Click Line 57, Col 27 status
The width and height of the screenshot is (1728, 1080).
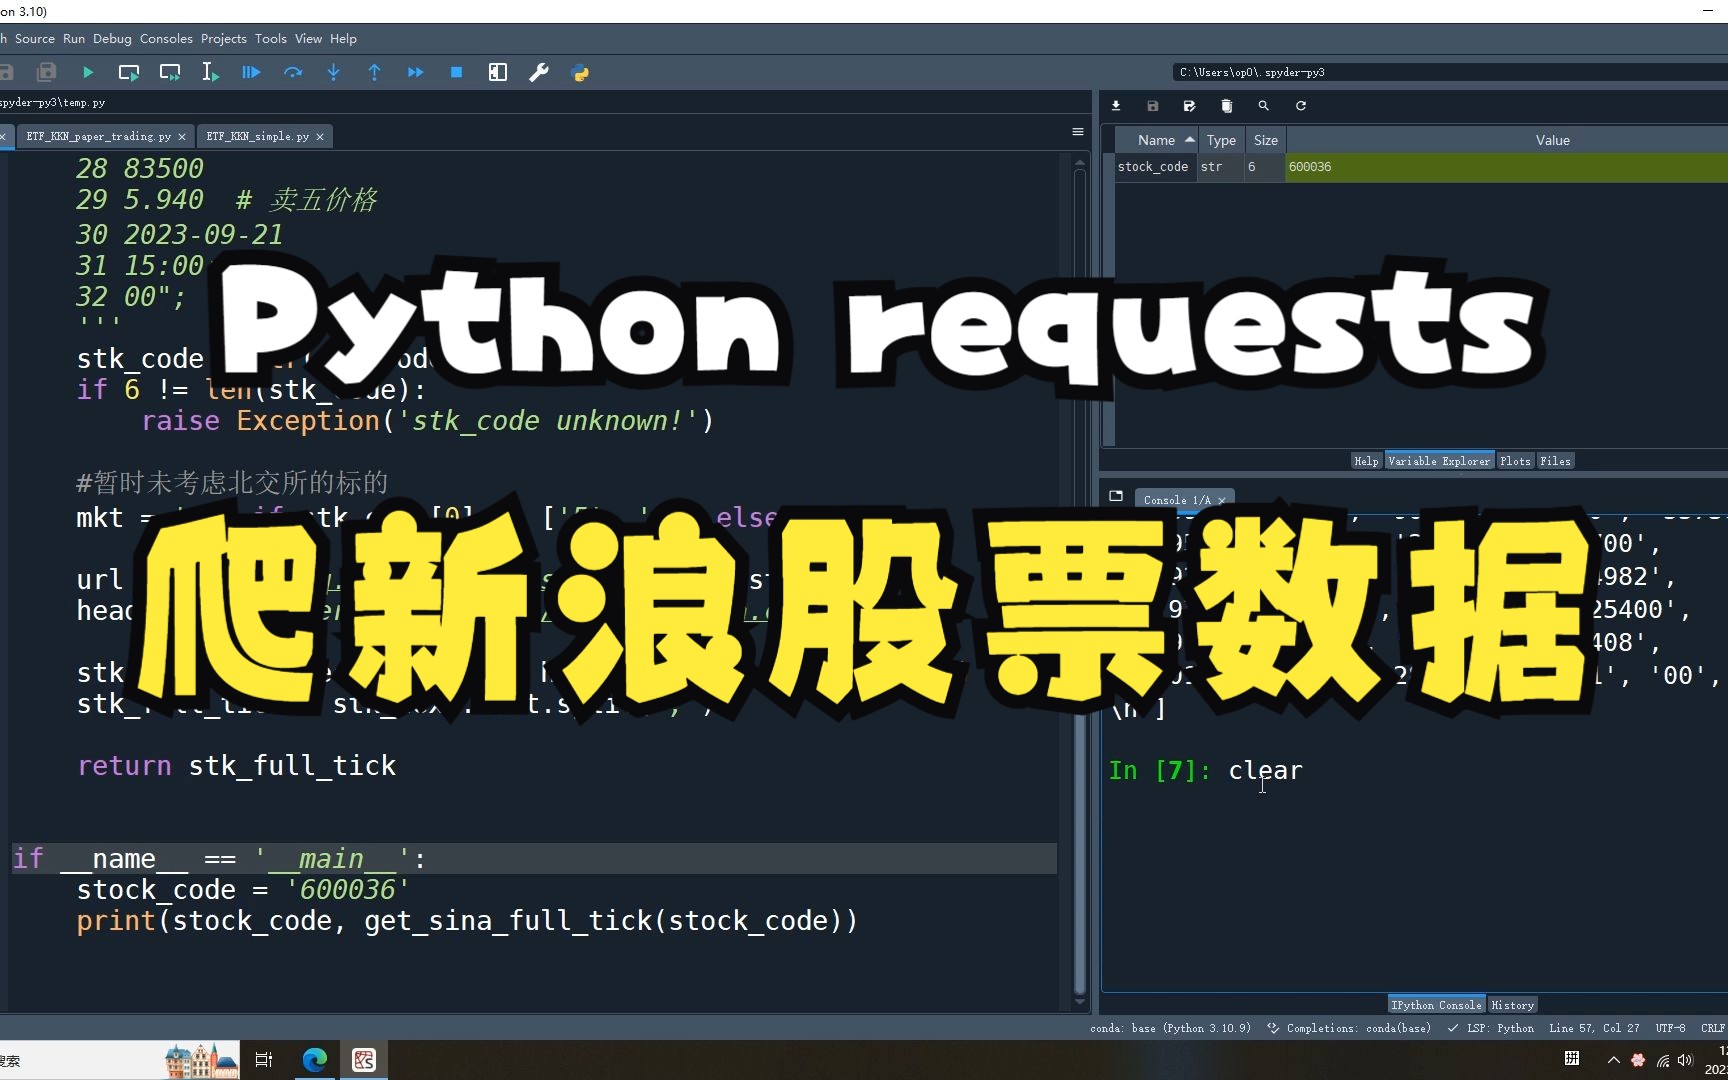[1594, 1028]
